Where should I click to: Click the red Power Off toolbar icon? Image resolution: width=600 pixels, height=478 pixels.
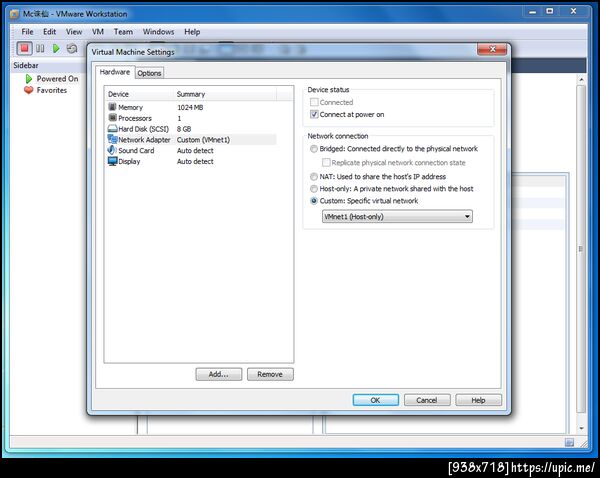tap(24, 48)
